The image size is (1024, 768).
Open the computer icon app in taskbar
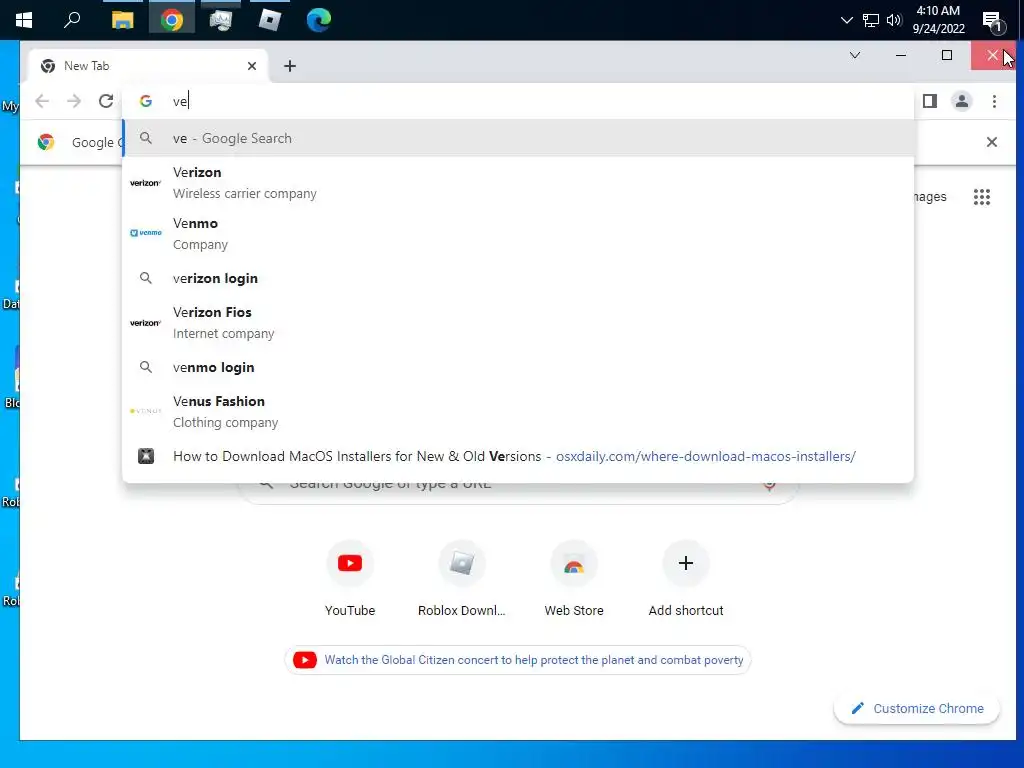221,20
